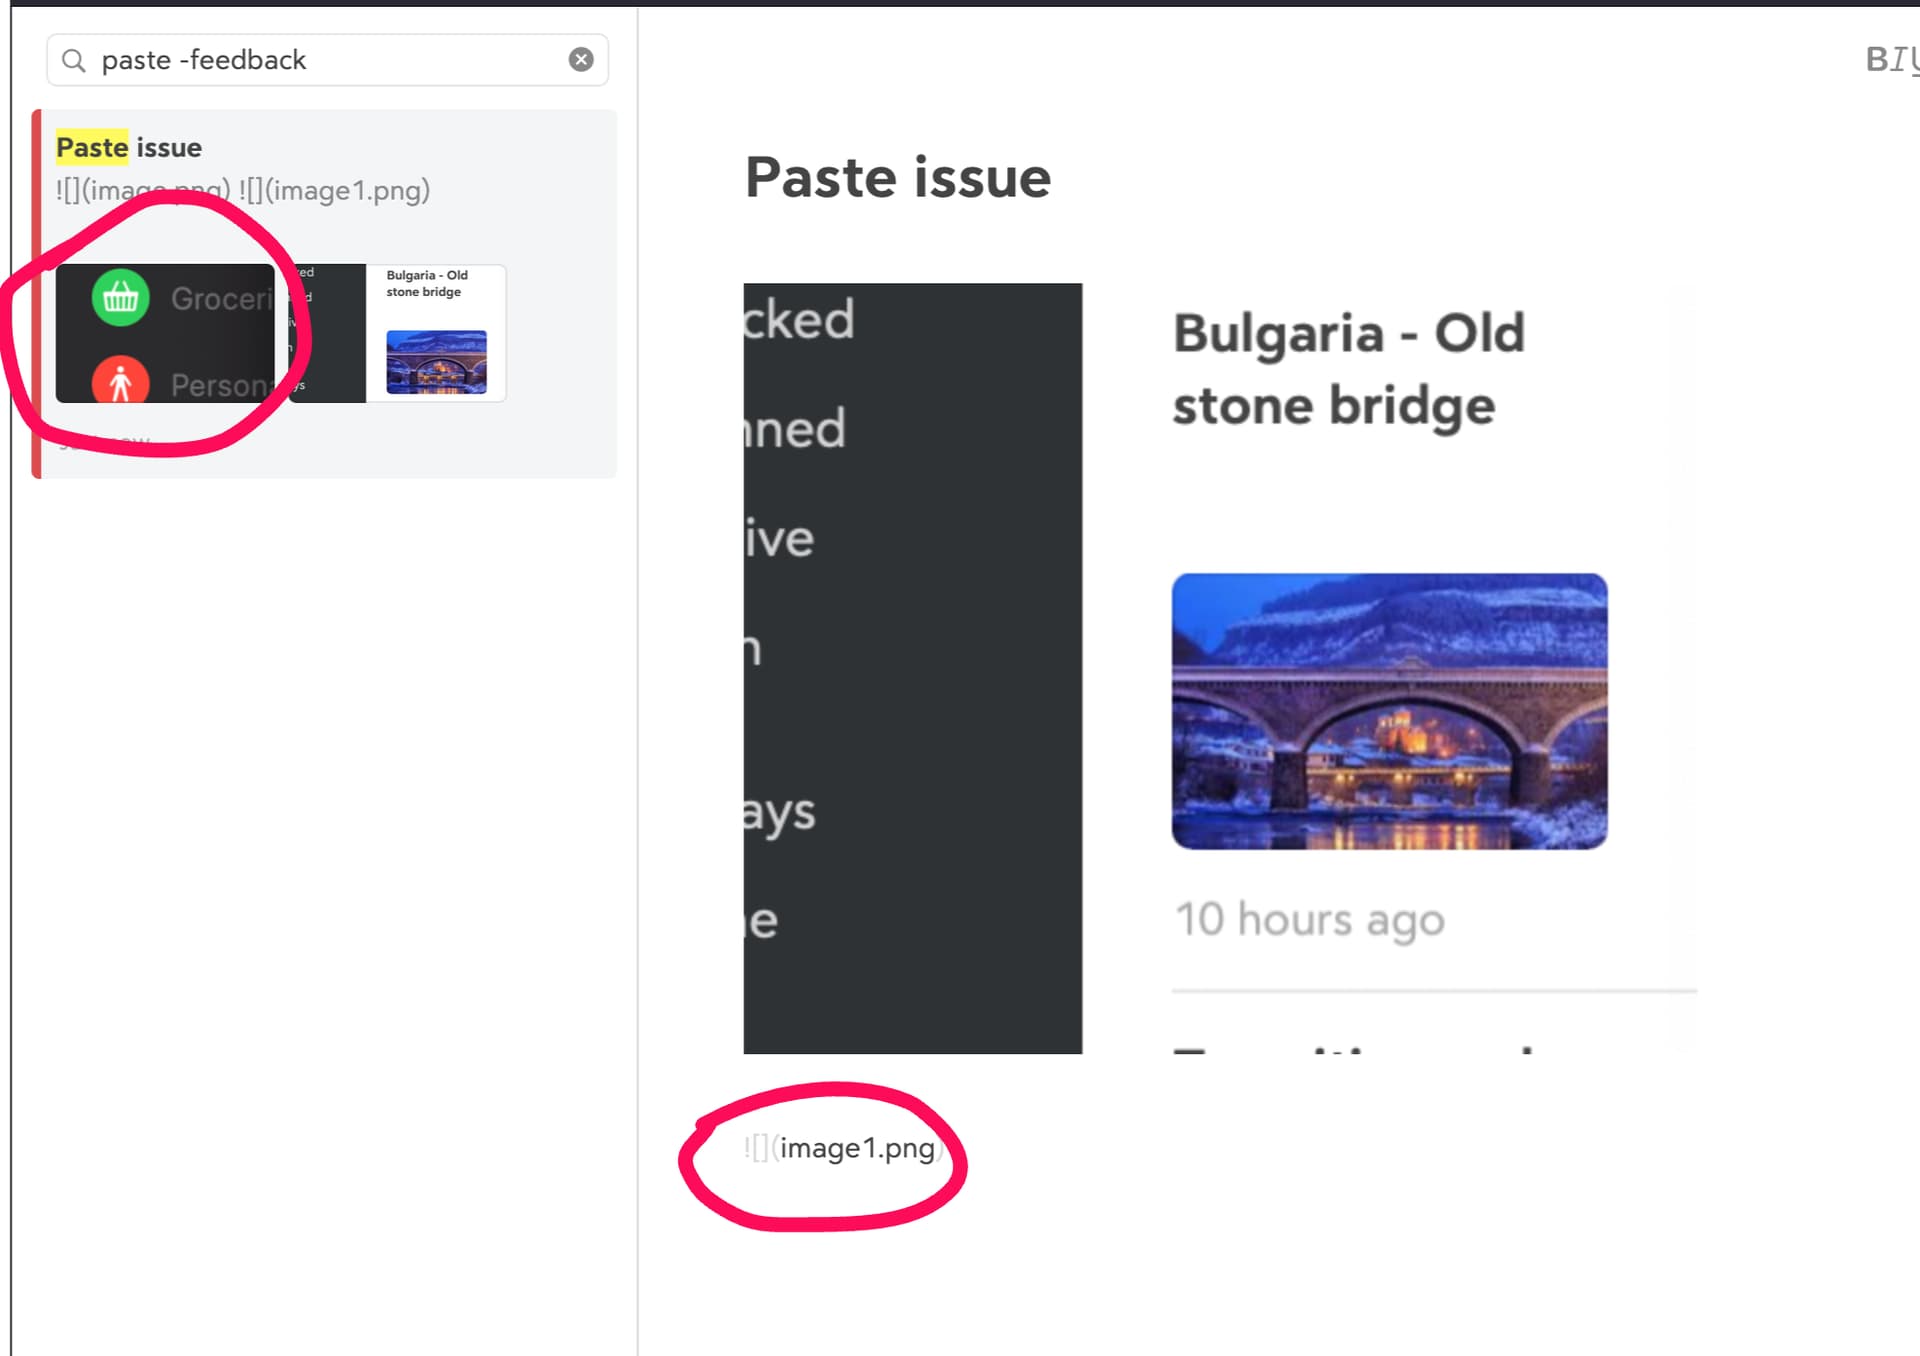Click the "Paste issue" heading in the editor
1920x1356 pixels.
pyautogui.click(x=898, y=178)
